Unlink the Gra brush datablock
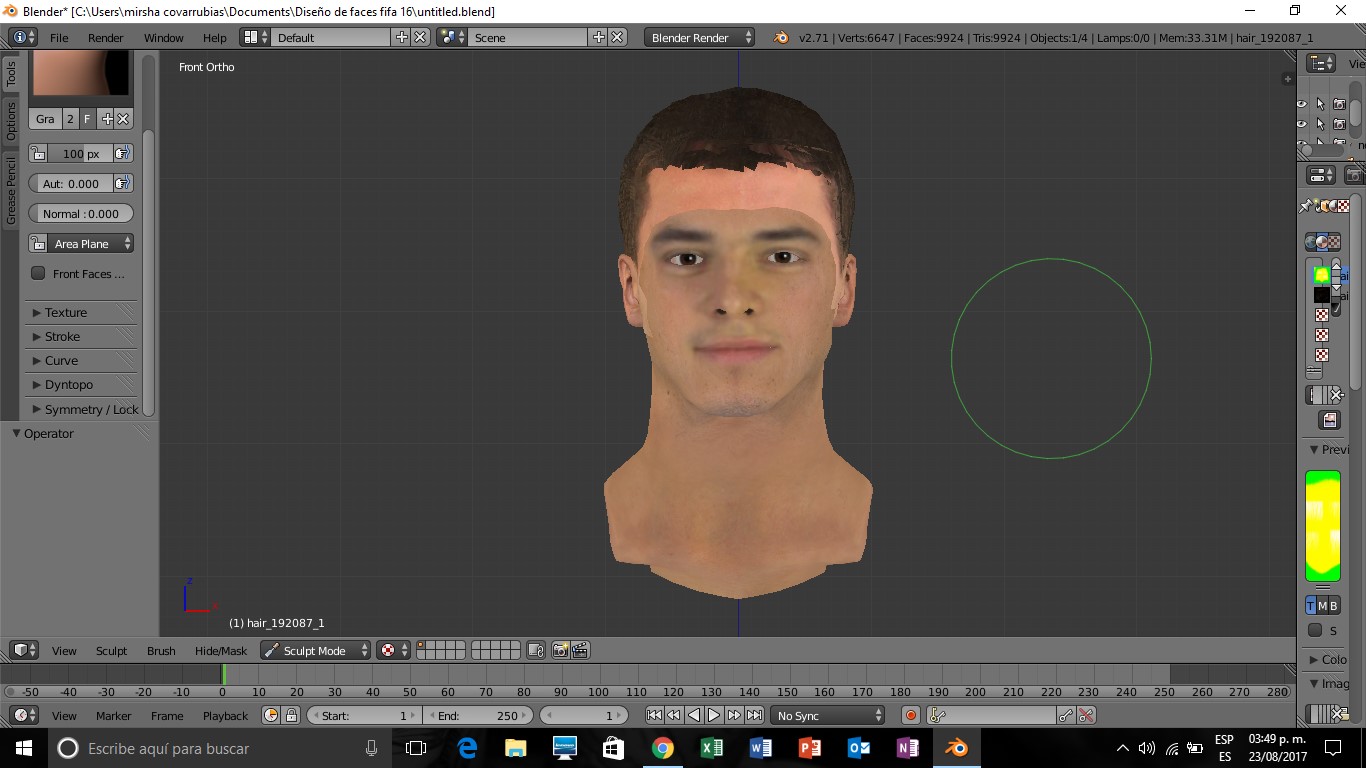The image size is (1366, 768). click(x=123, y=119)
